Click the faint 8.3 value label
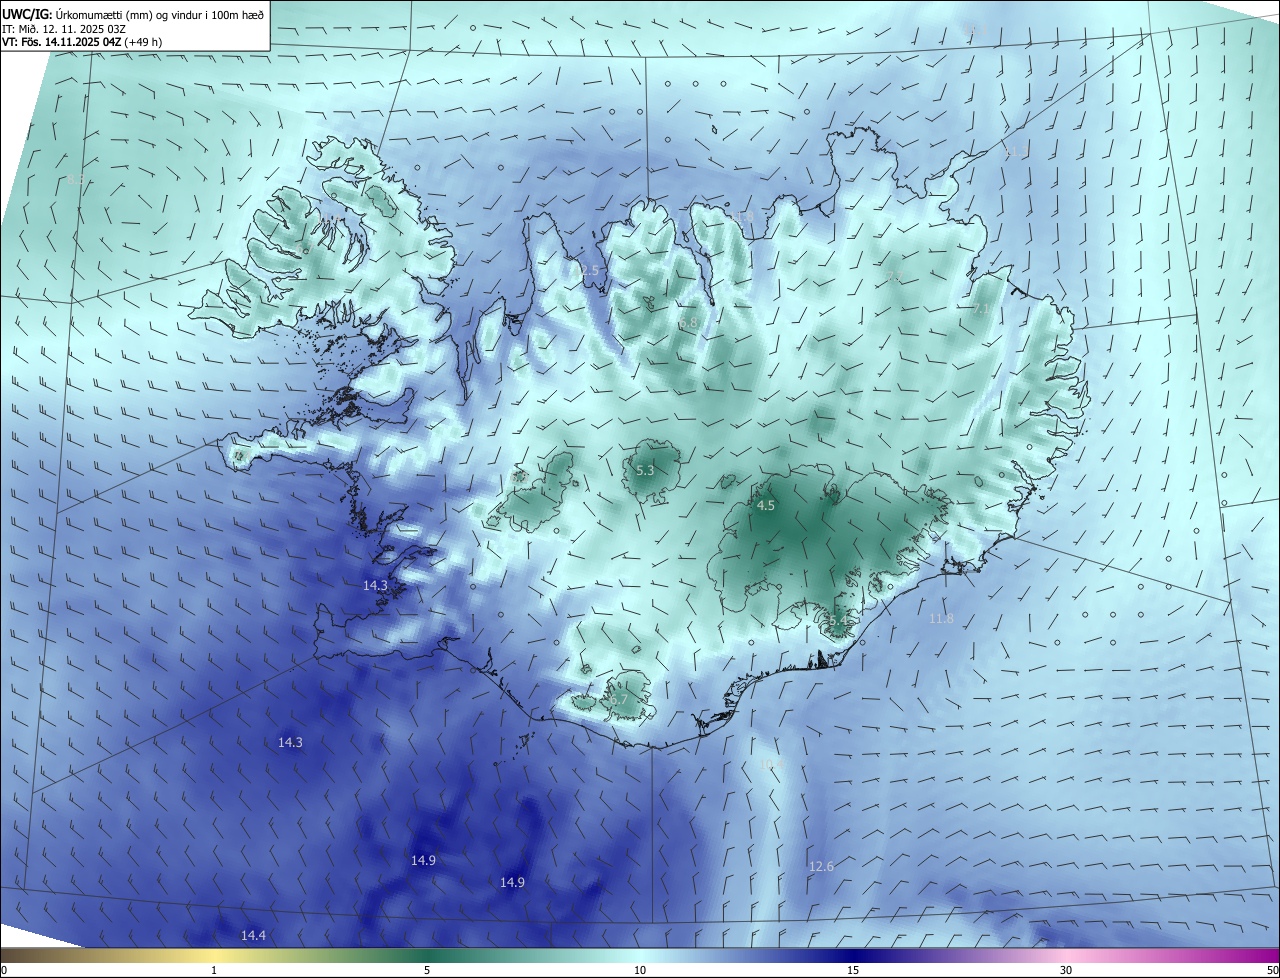Image resolution: width=1280 pixels, height=978 pixels. point(77,180)
